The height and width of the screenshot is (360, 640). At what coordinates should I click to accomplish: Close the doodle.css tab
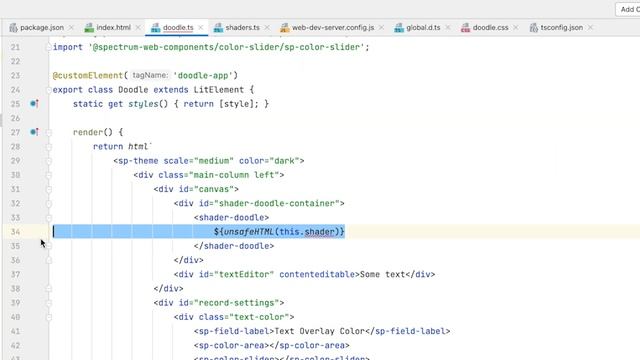tap(516, 27)
